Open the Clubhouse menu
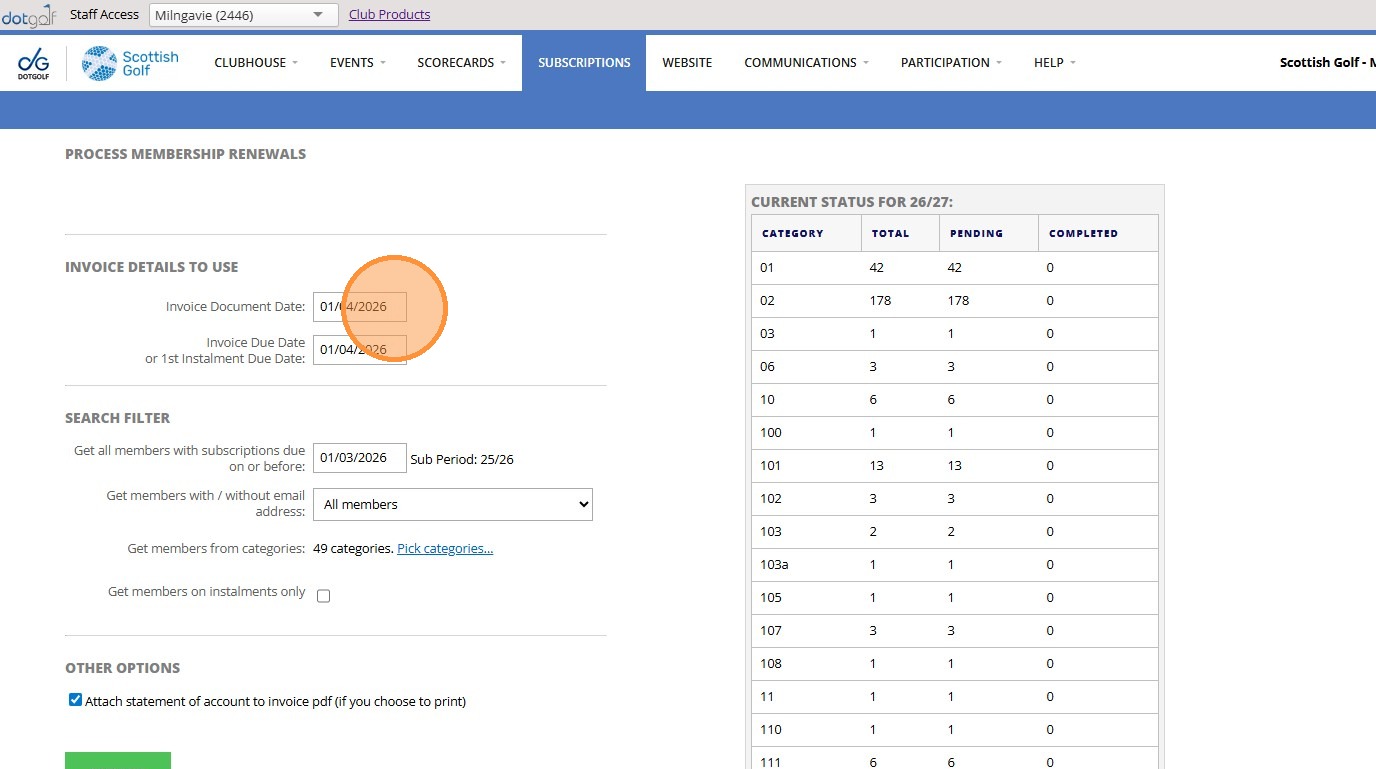This screenshot has width=1376, height=769. (256, 63)
